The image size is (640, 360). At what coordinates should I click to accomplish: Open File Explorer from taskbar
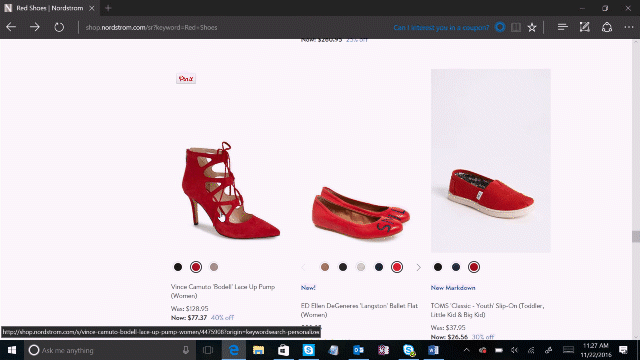(258, 350)
